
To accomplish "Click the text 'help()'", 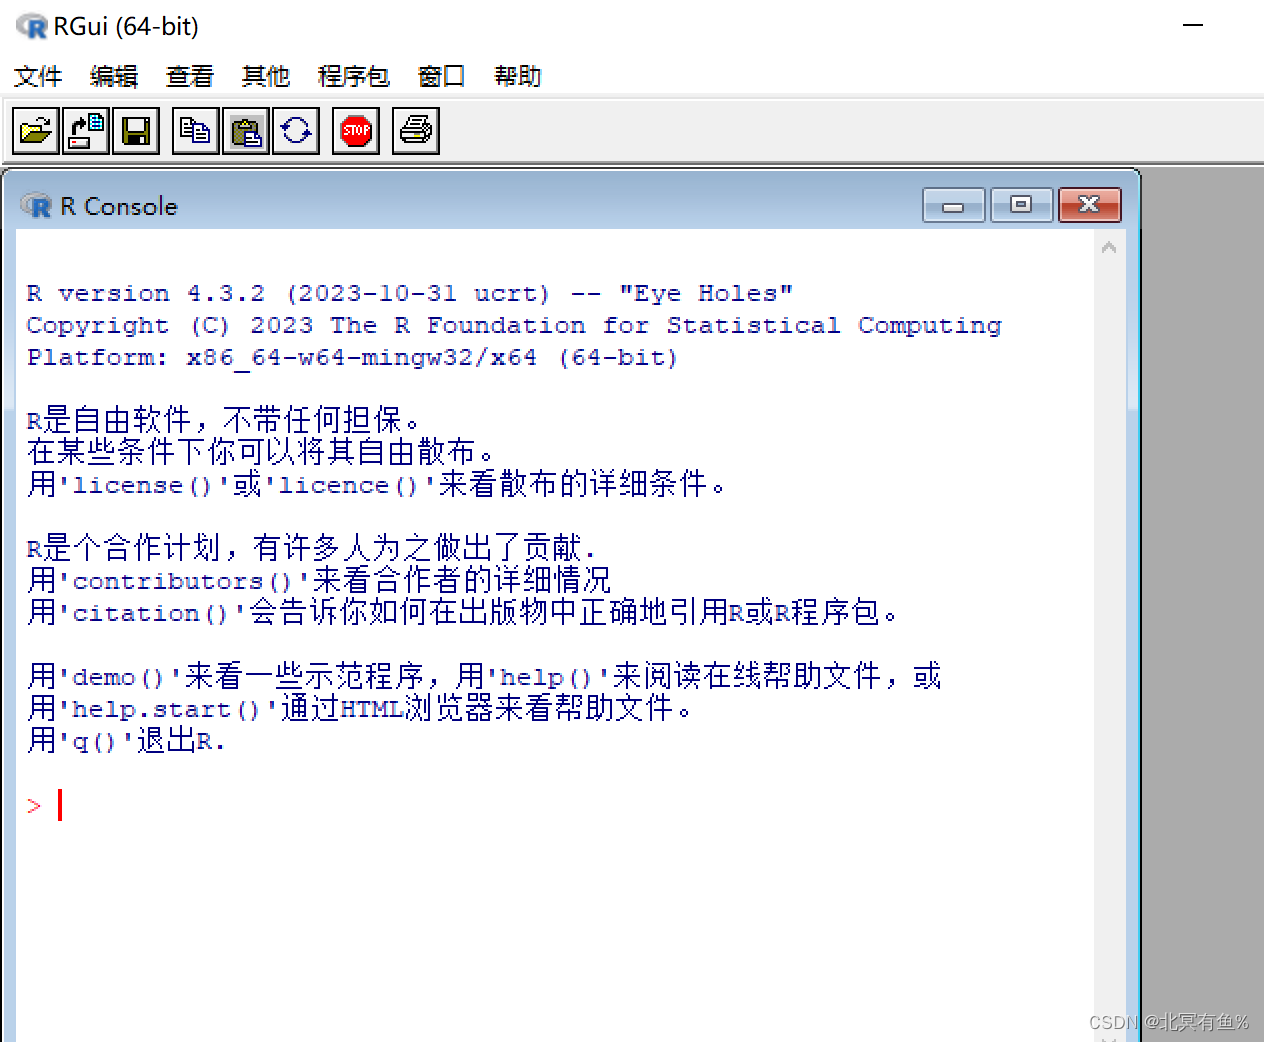I will coord(549,678).
